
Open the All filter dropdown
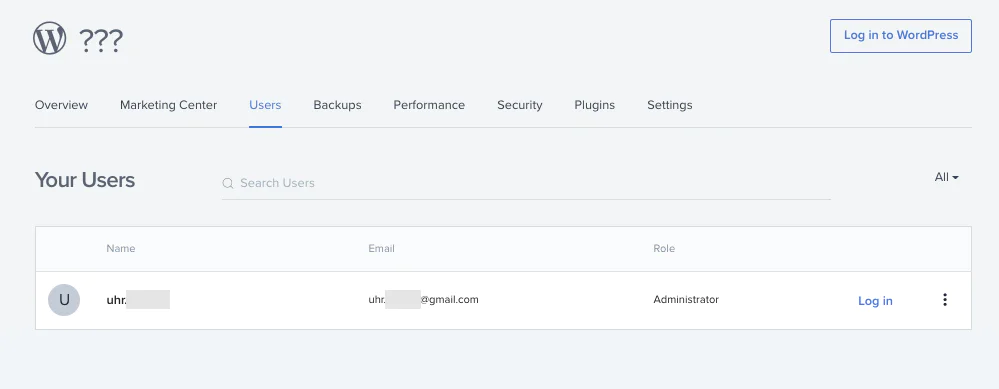pos(947,178)
